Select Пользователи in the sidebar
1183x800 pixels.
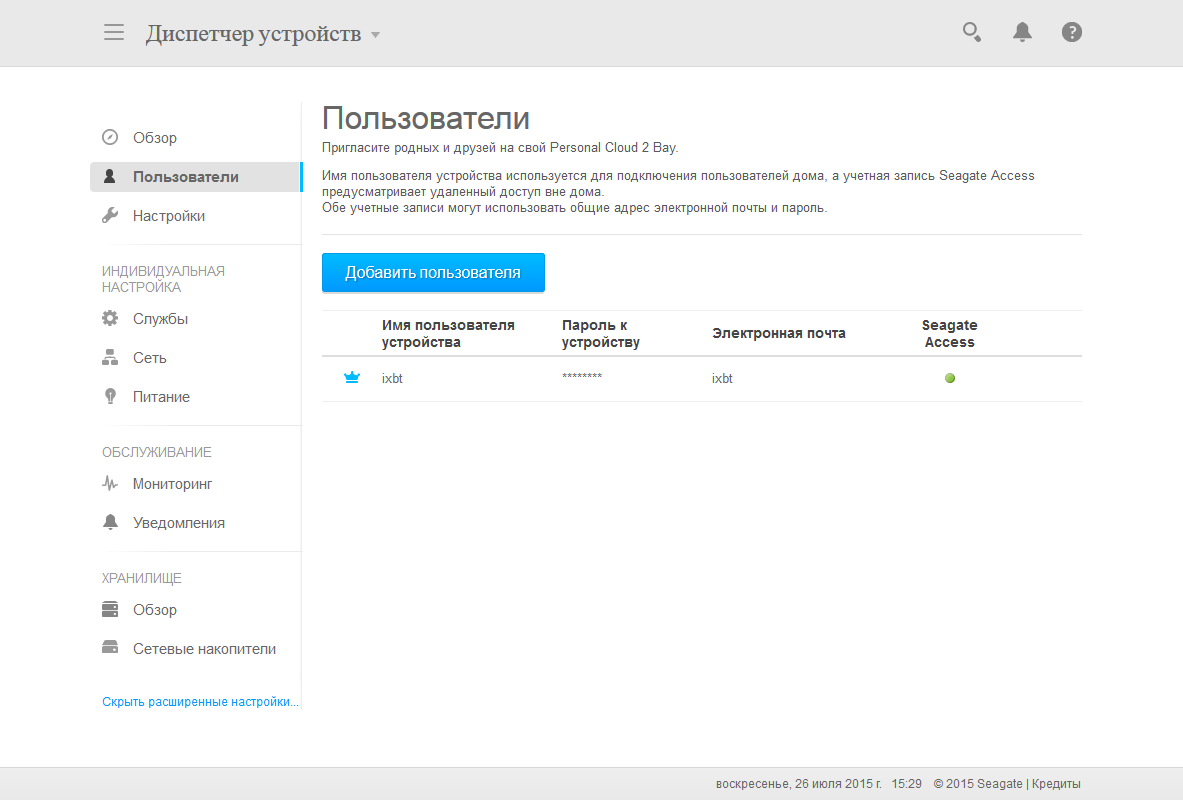click(x=196, y=177)
